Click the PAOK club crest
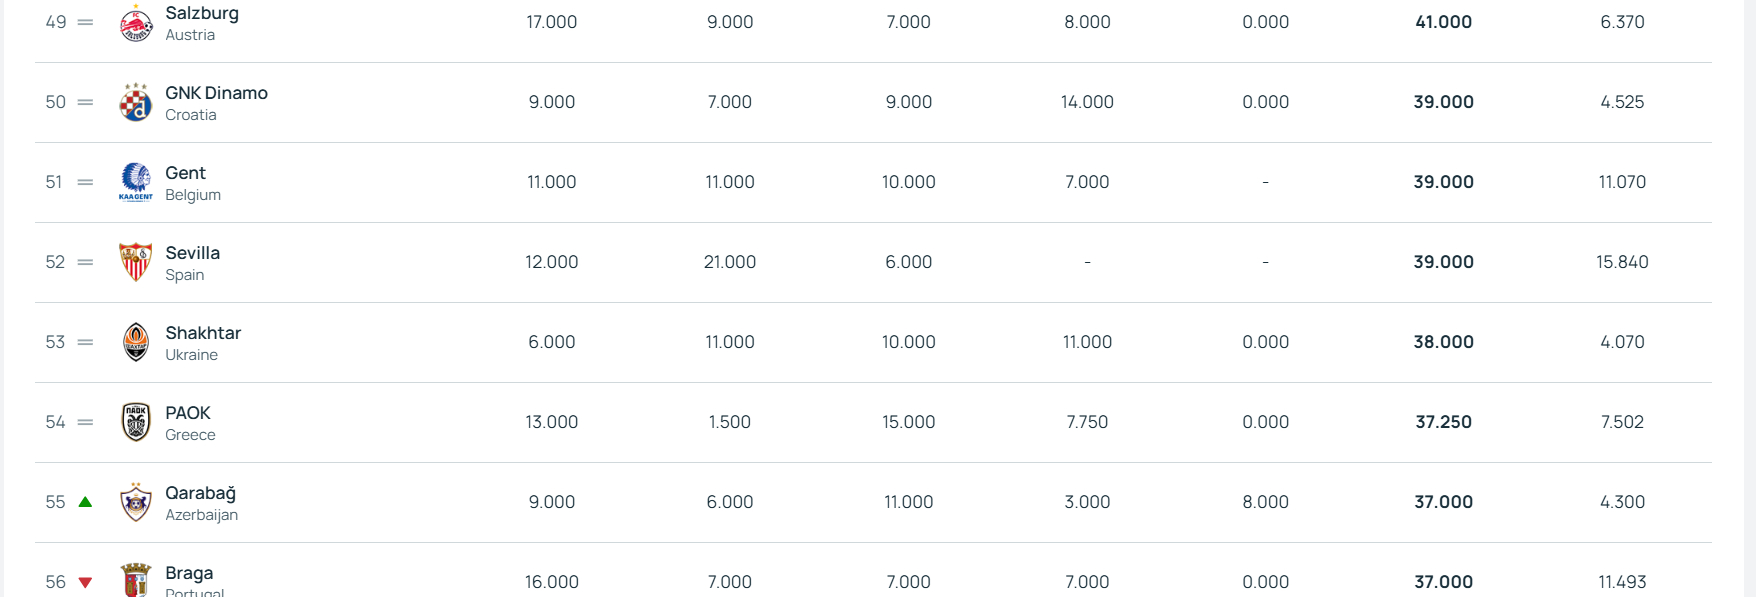1756x597 pixels. [x=136, y=422]
